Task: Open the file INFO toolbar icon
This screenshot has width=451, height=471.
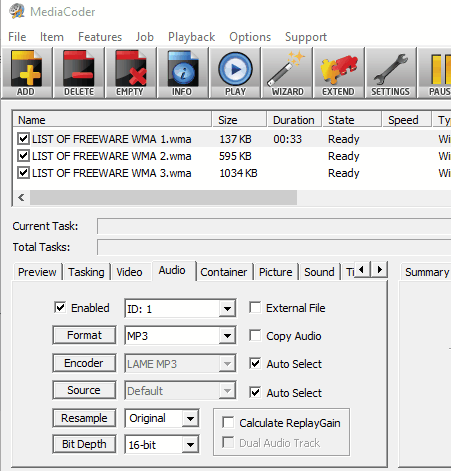Action: (x=183, y=73)
